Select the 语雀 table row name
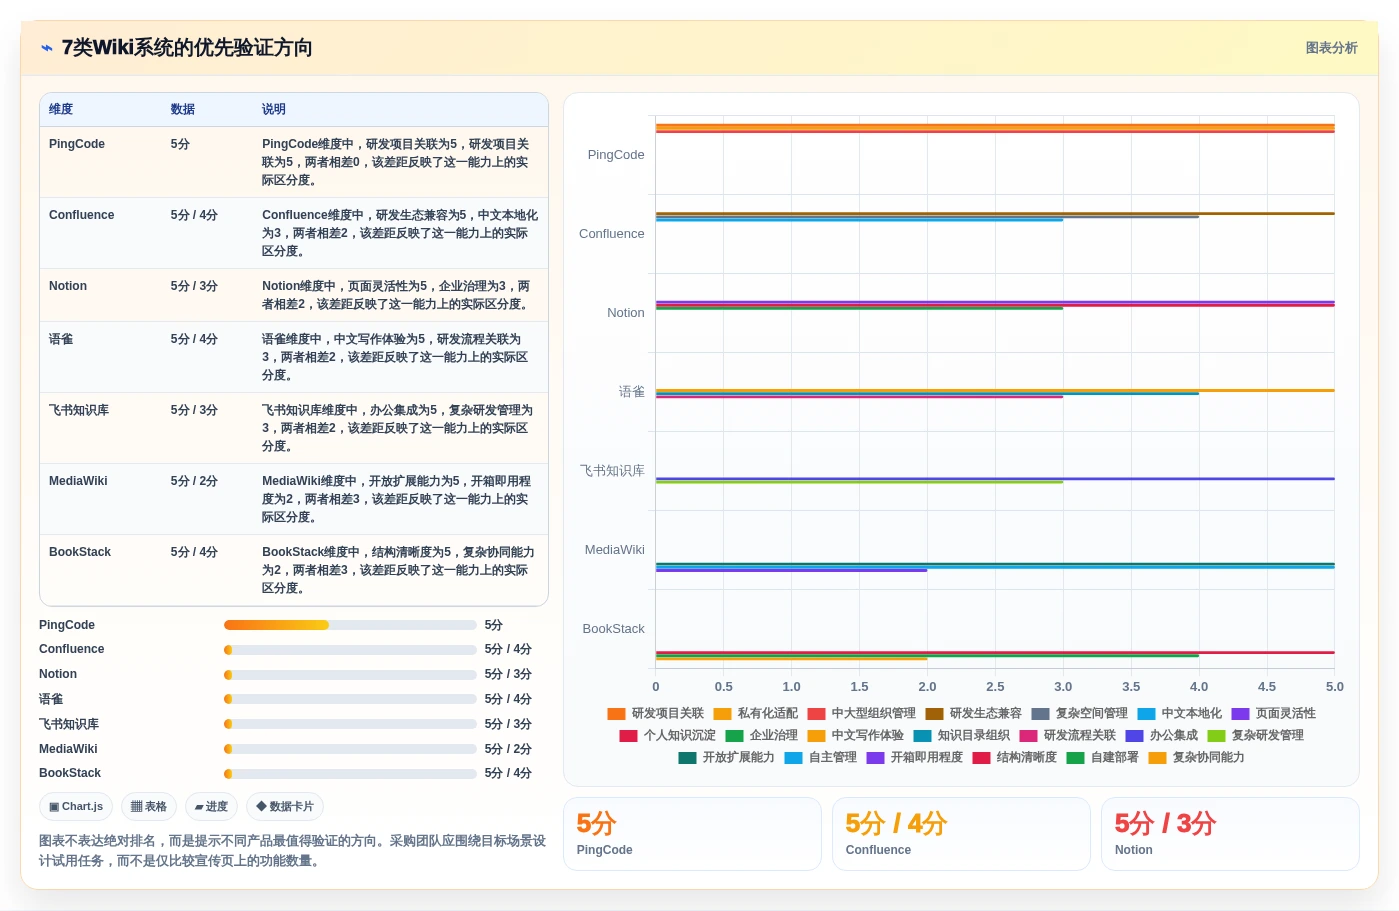1399x911 pixels. click(61, 339)
